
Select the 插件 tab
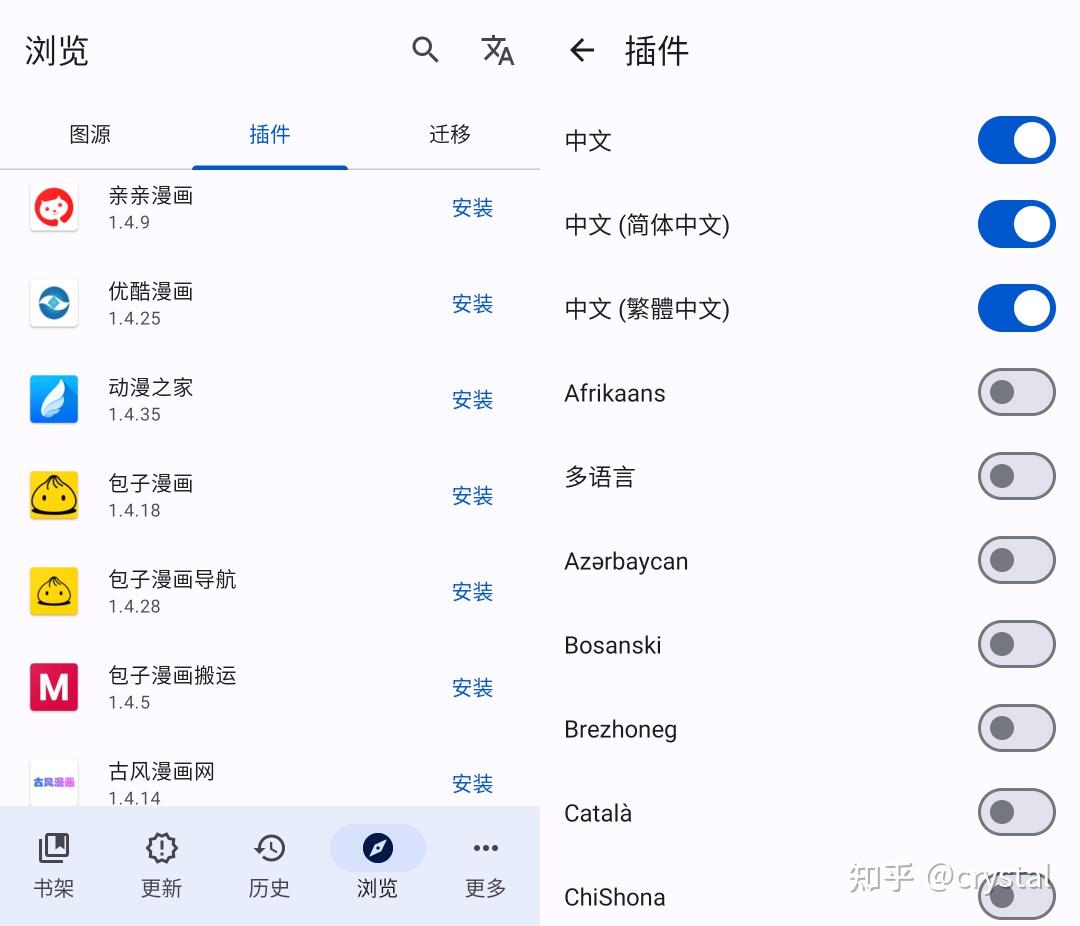click(270, 134)
